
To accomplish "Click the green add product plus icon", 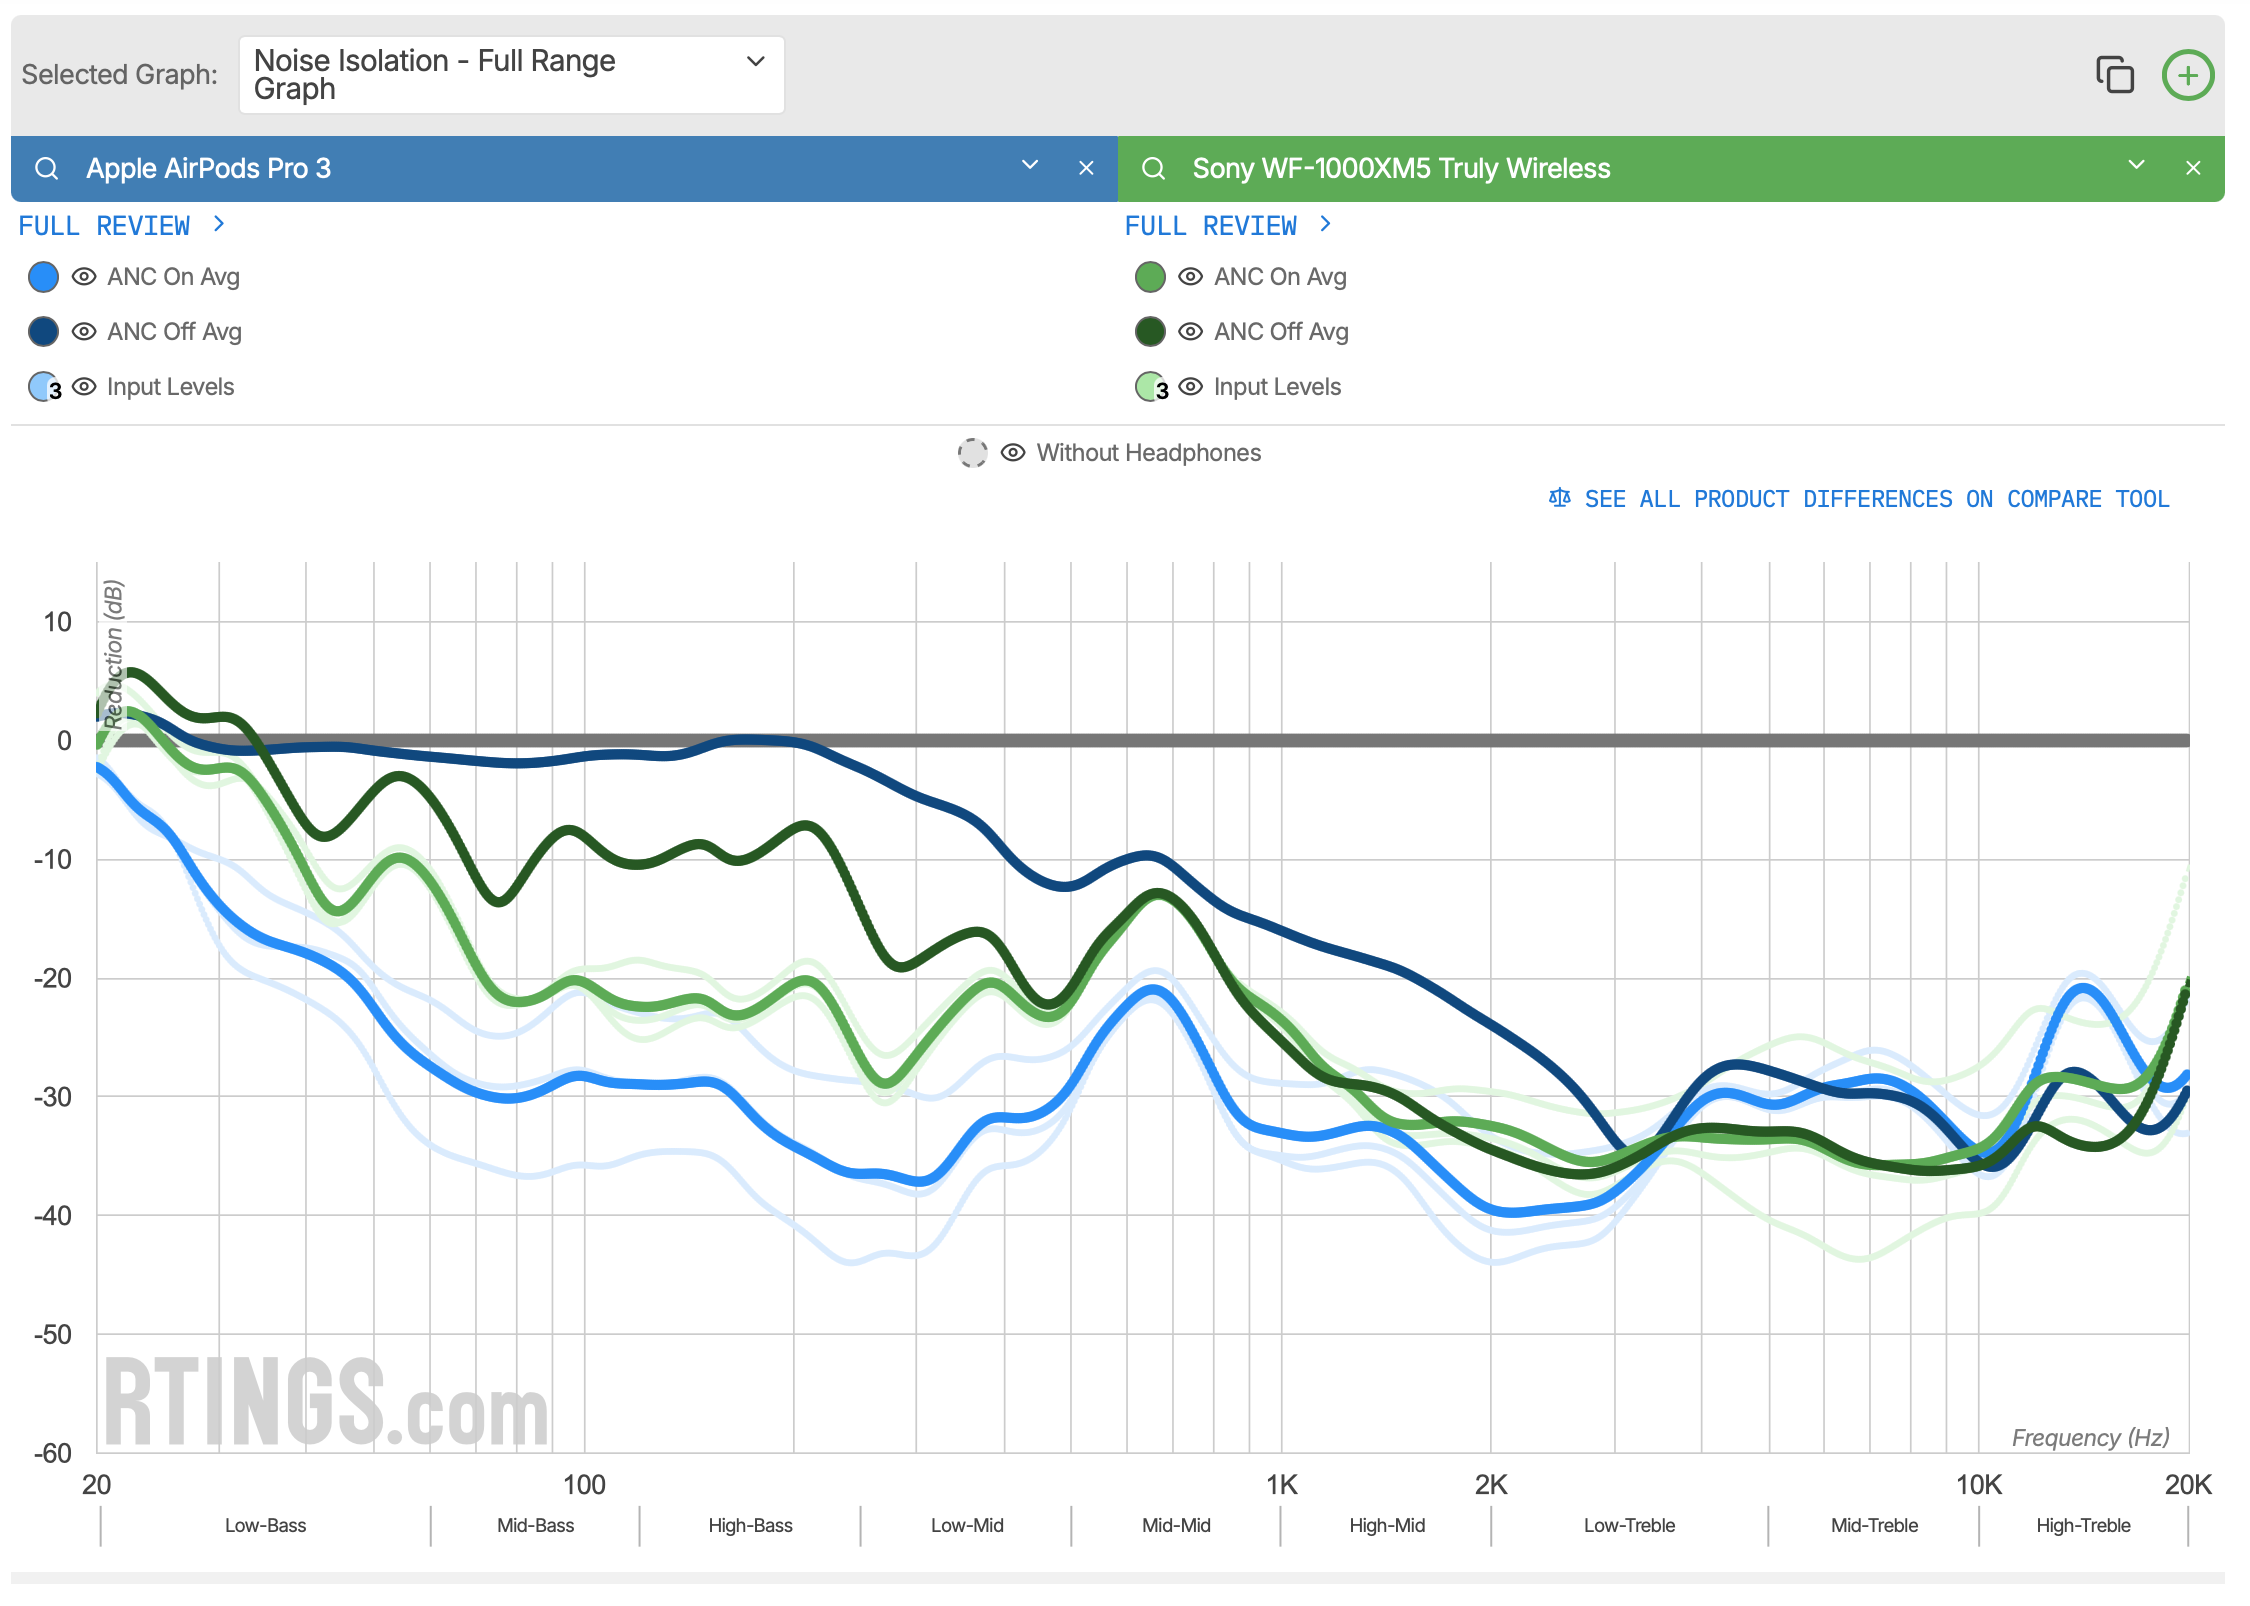I will point(2187,75).
